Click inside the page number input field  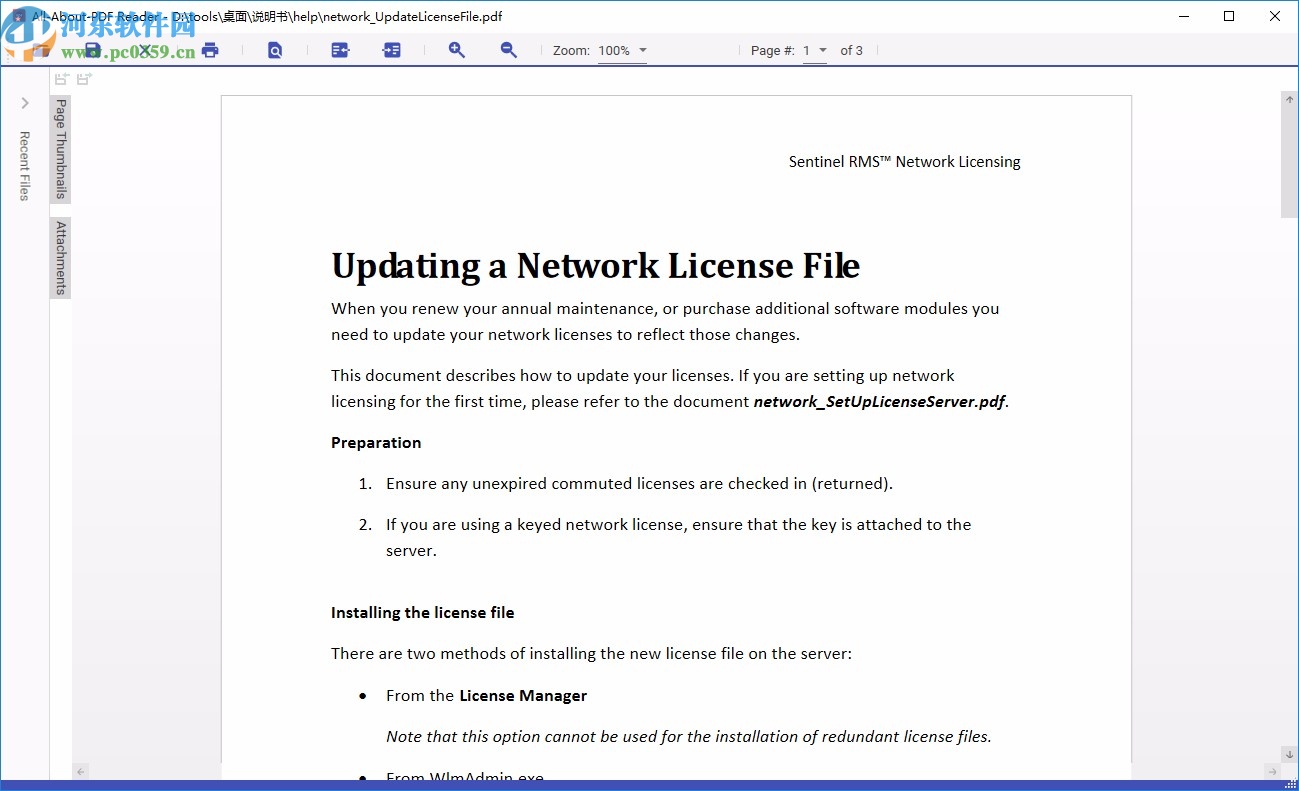[808, 50]
